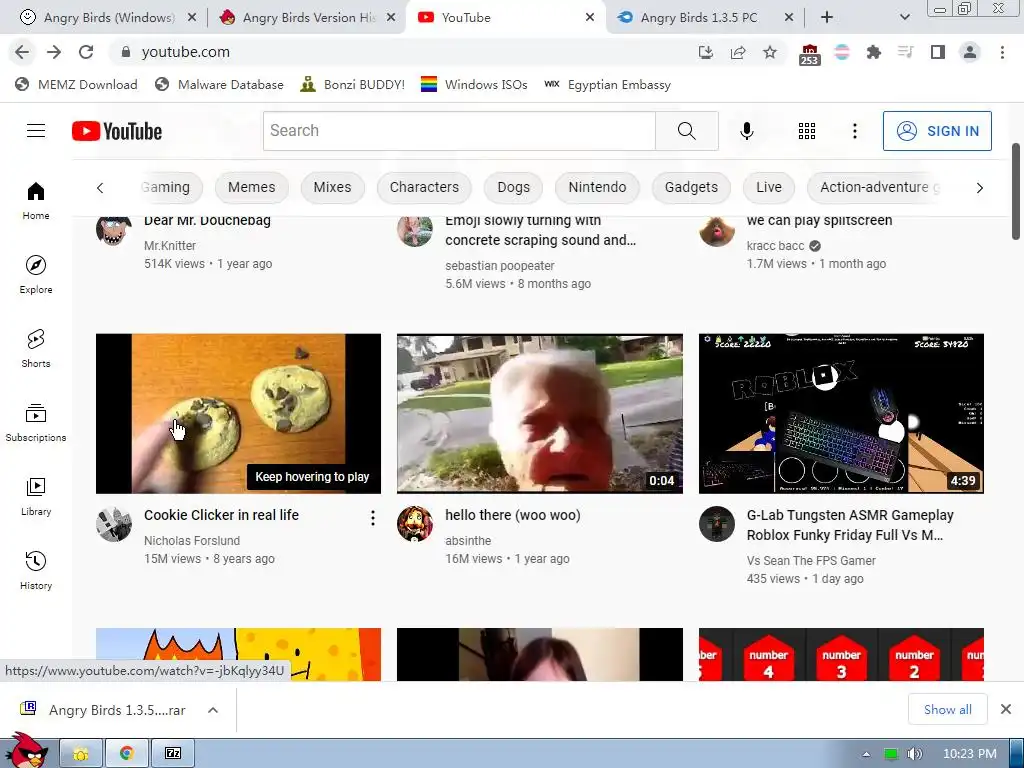
Task: Open a new browser tab
Action: [827, 18]
